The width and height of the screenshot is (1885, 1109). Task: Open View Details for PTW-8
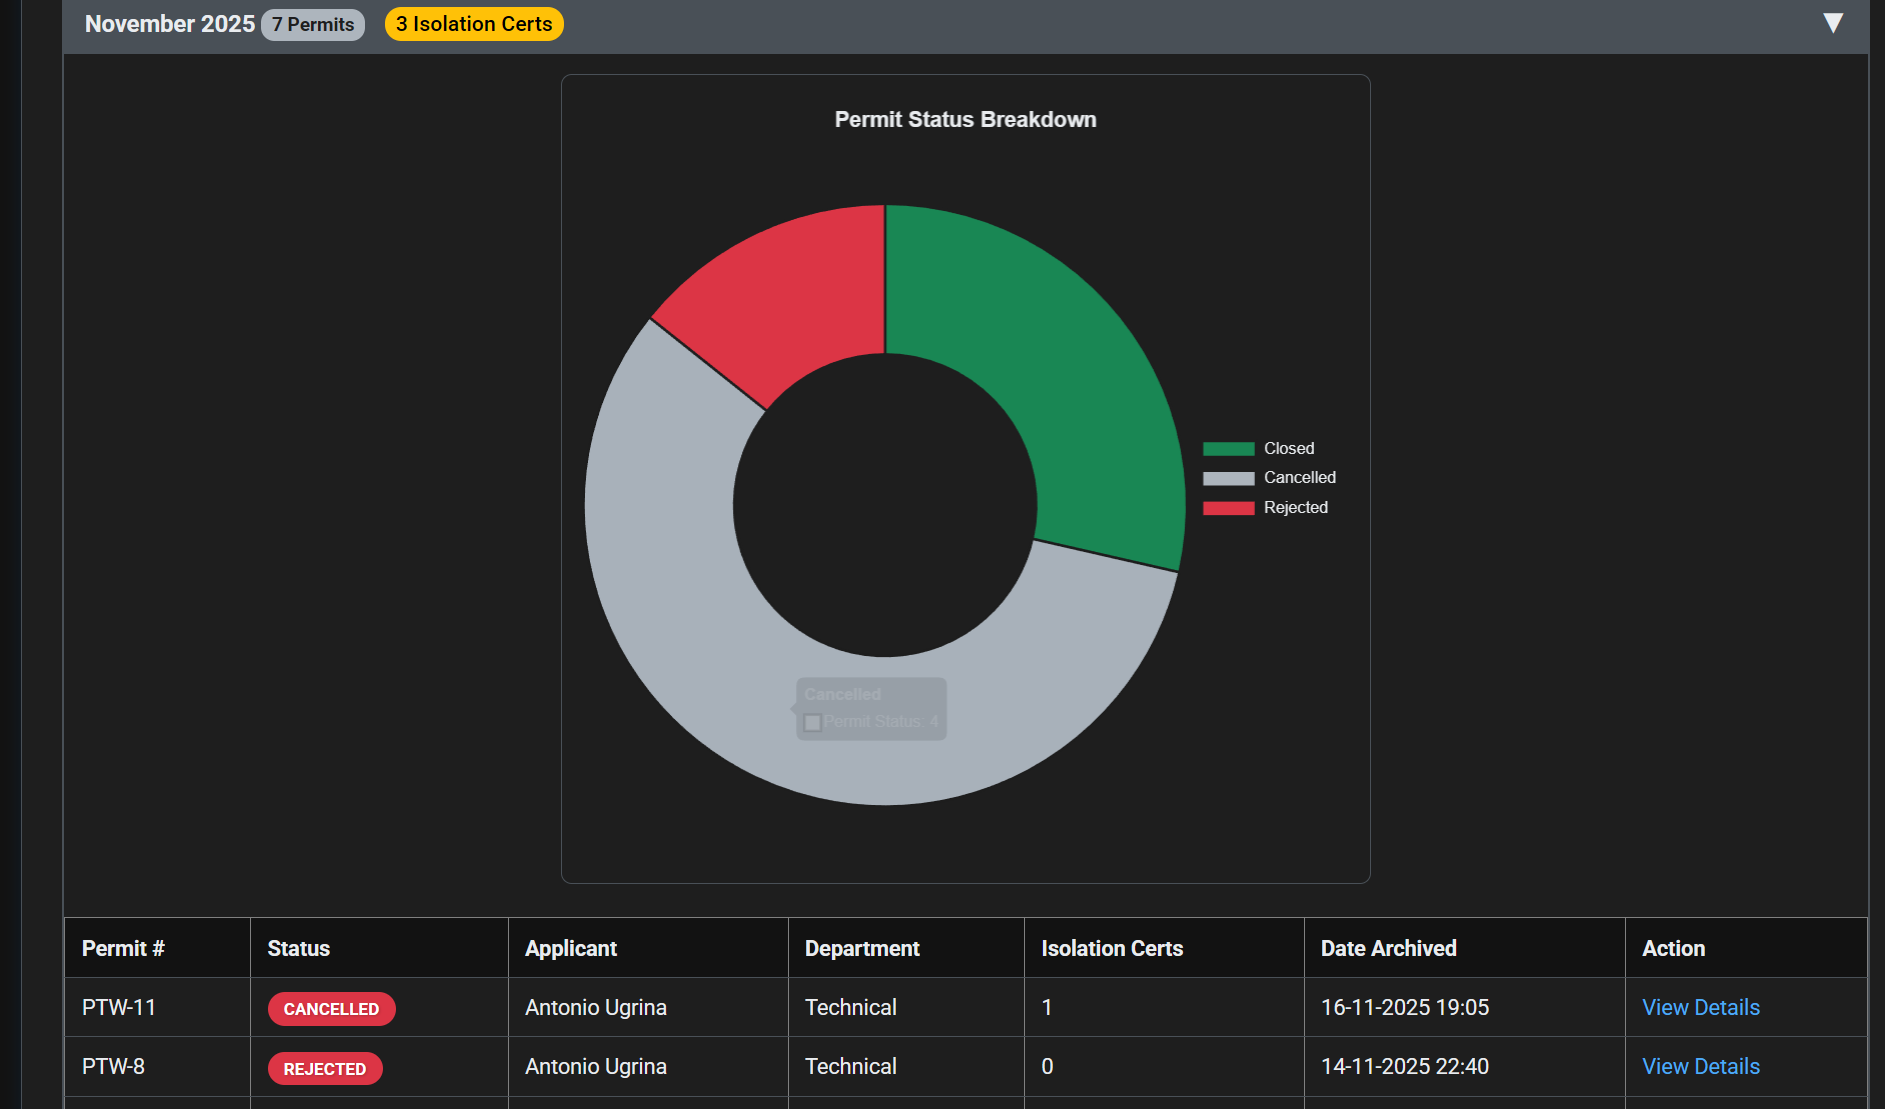[x=1700, y=1066]
